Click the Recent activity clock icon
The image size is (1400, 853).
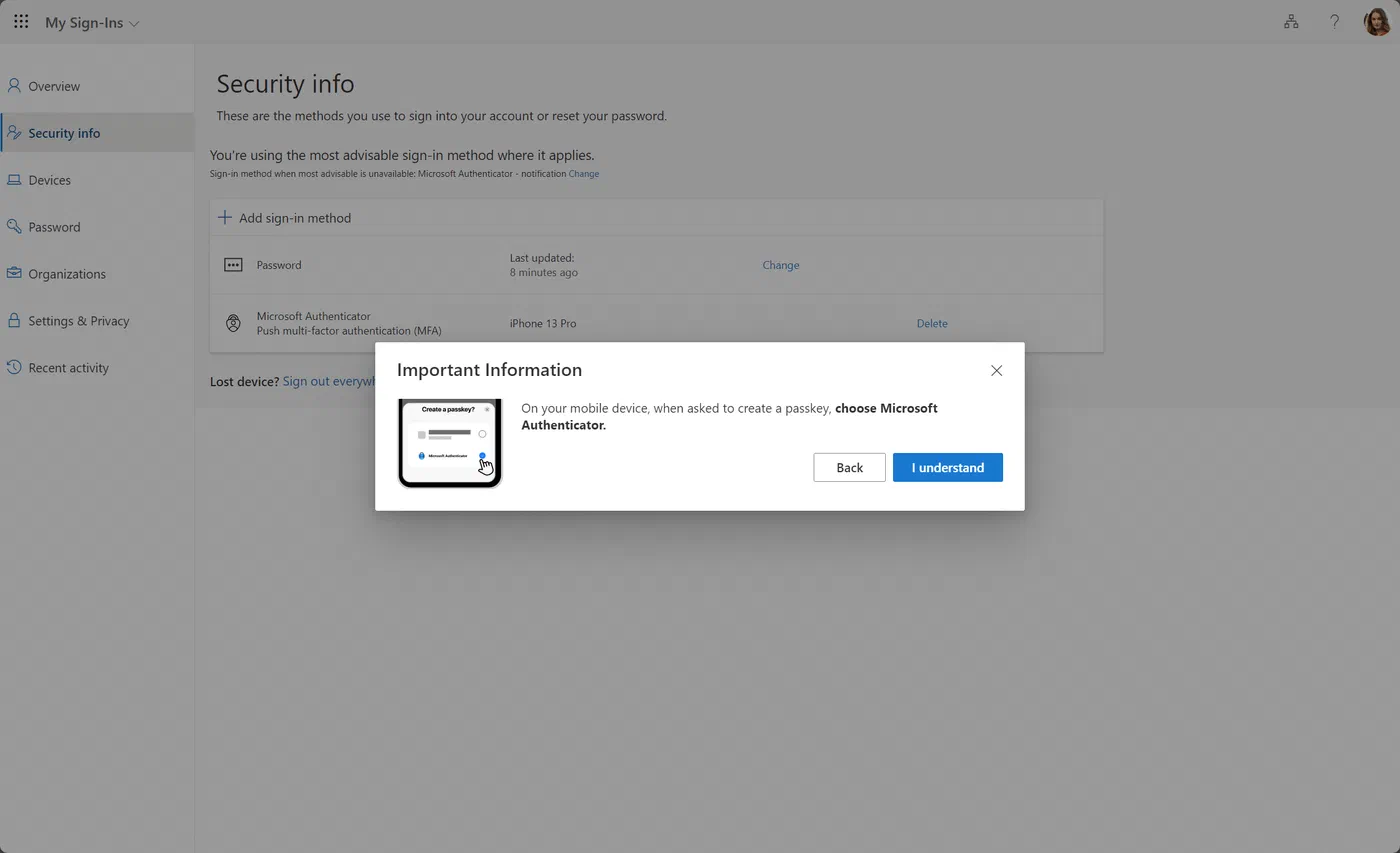(x=14, y=367)
